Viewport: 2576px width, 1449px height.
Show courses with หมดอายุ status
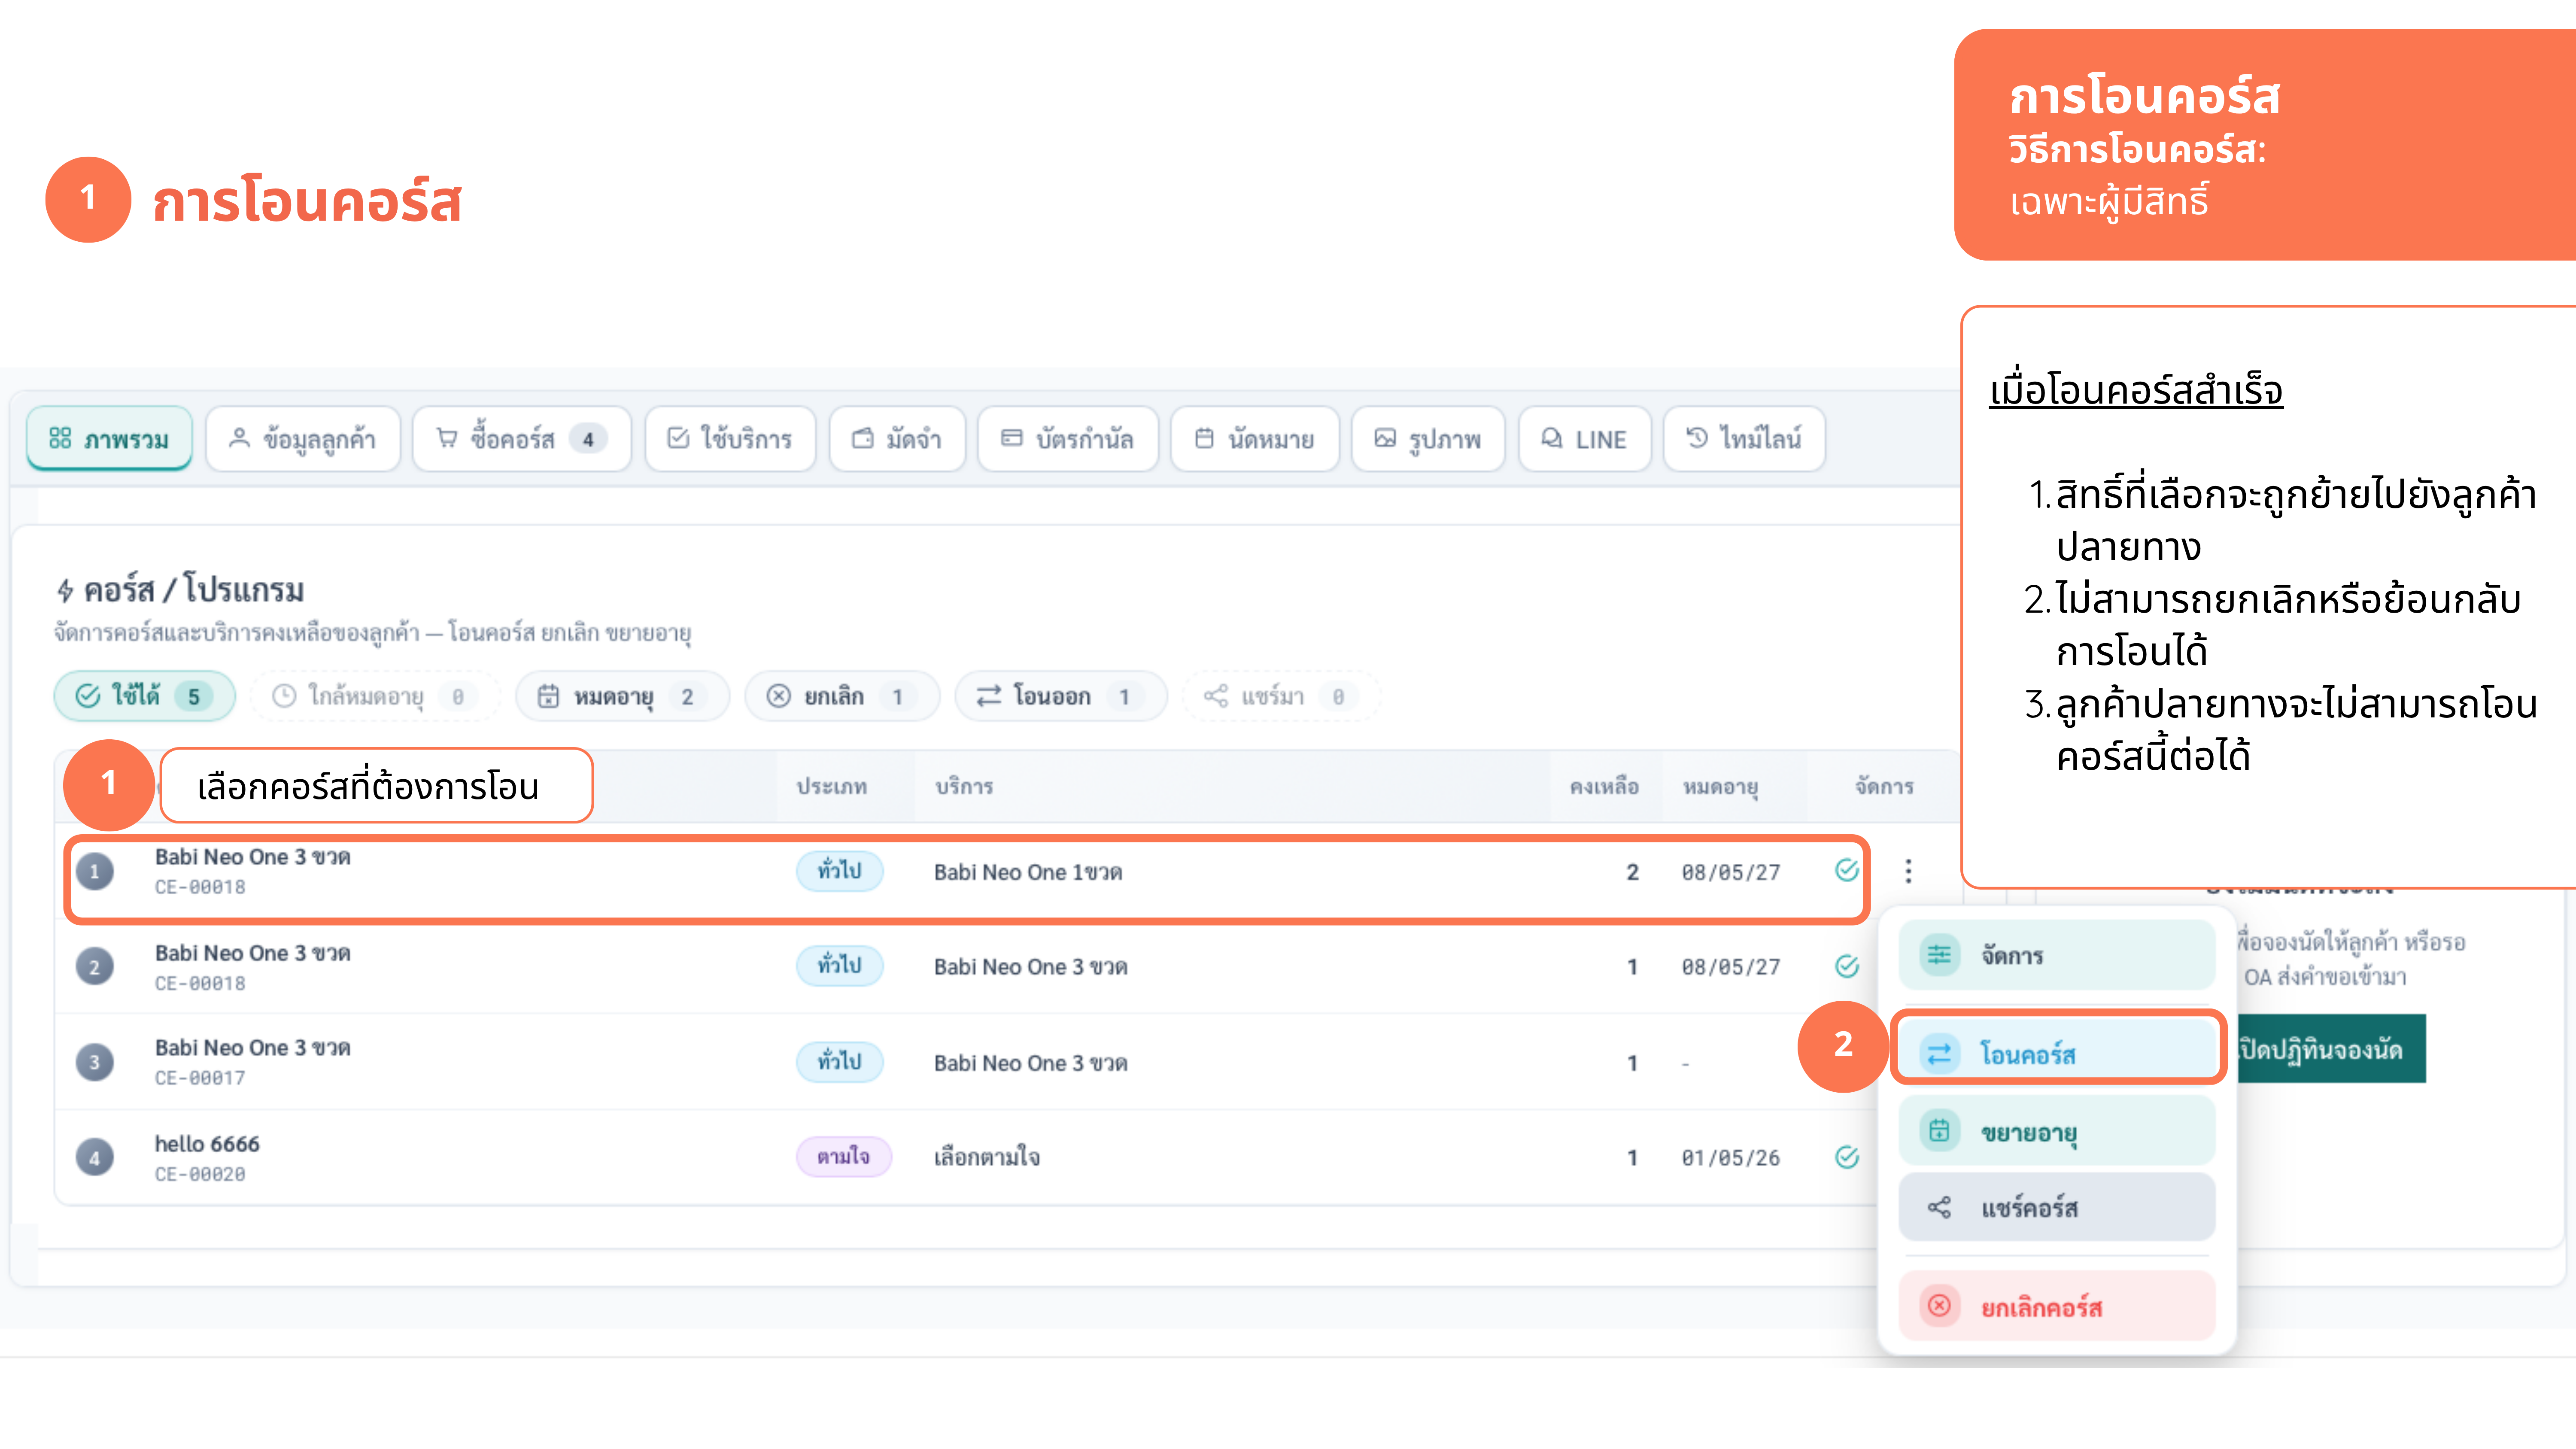(x=622, y=696)
